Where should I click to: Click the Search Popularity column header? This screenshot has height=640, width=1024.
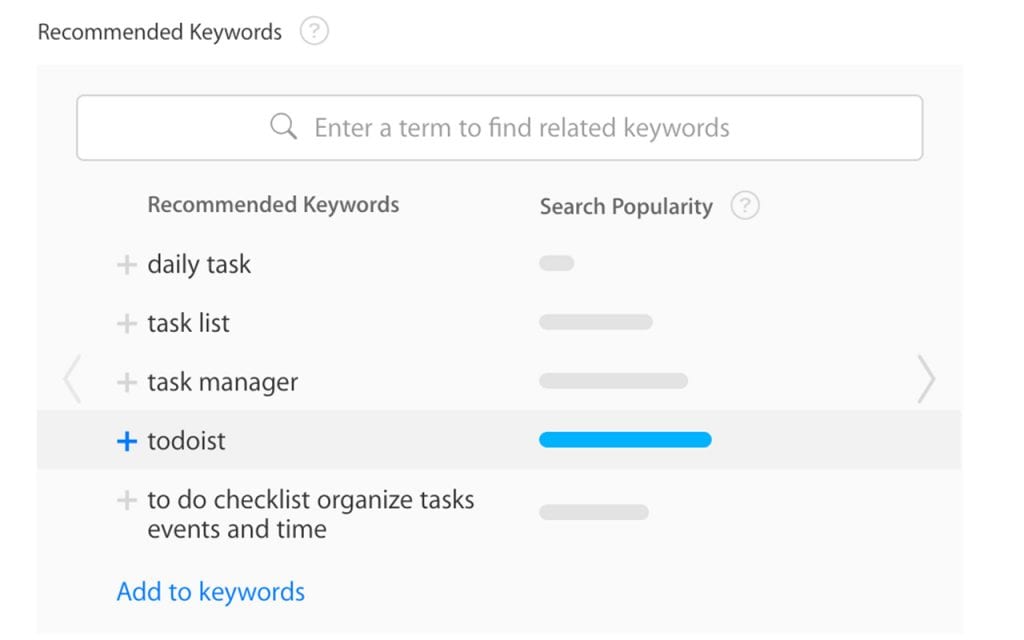coord(626,207)
